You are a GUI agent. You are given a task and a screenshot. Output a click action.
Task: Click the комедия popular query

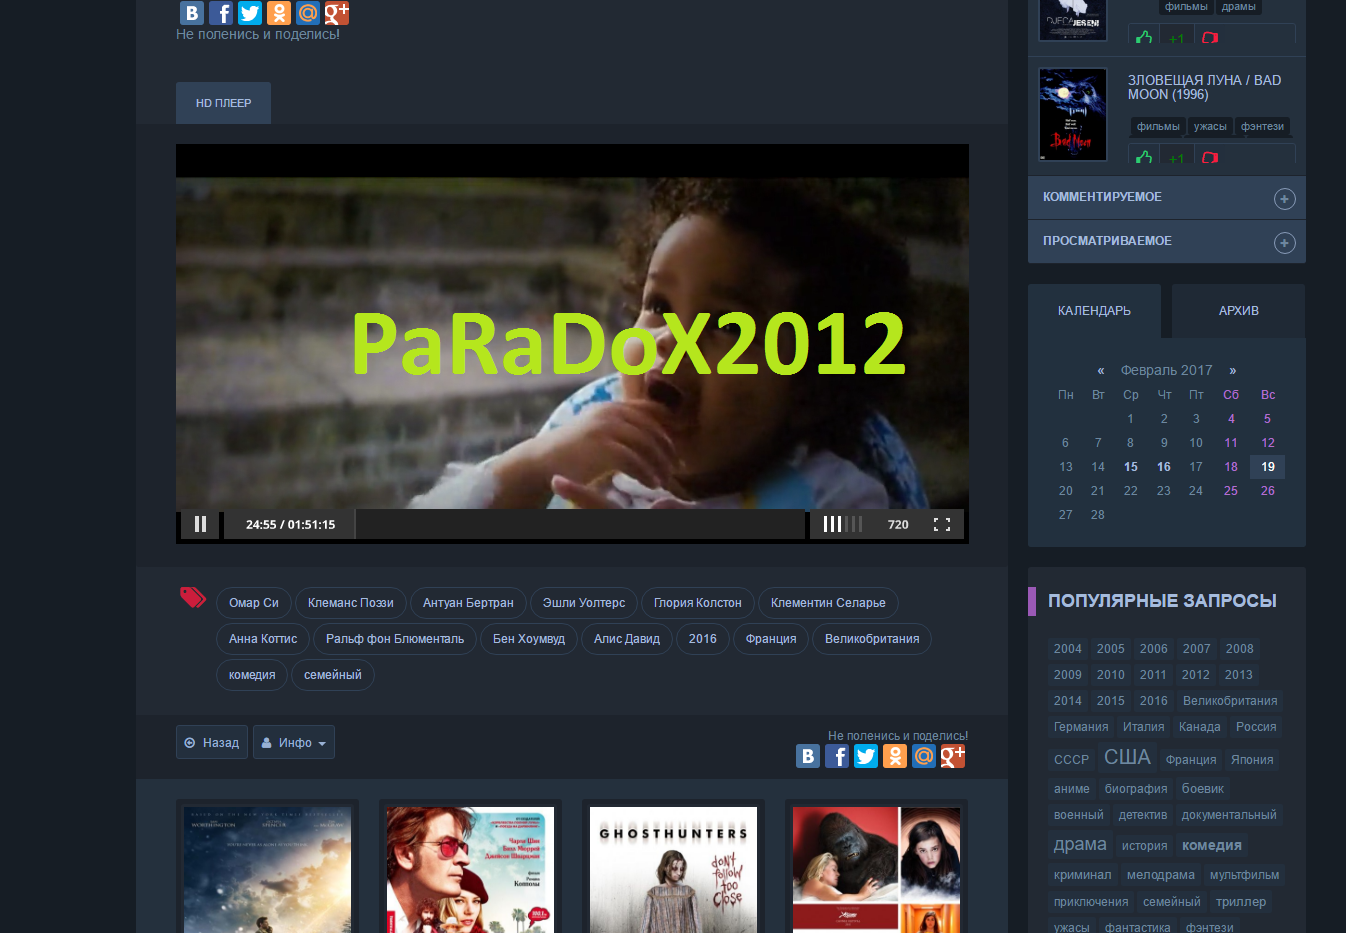point(1212,845)
